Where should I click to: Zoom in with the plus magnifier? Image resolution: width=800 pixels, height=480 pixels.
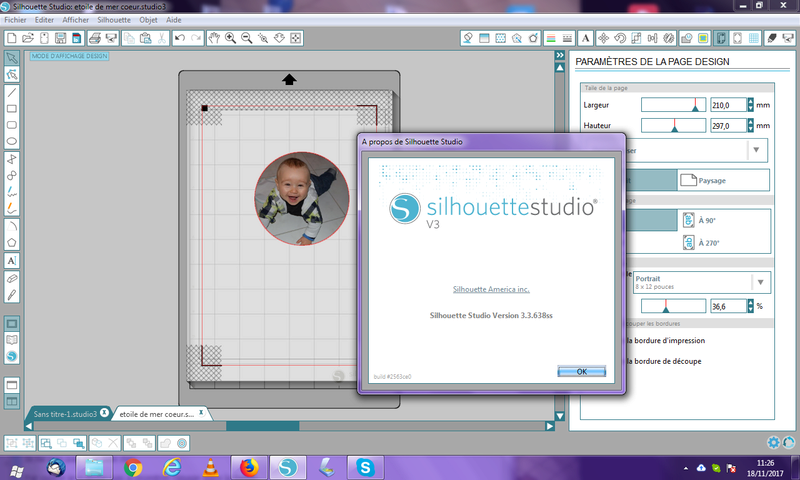[x=231, y=38]
